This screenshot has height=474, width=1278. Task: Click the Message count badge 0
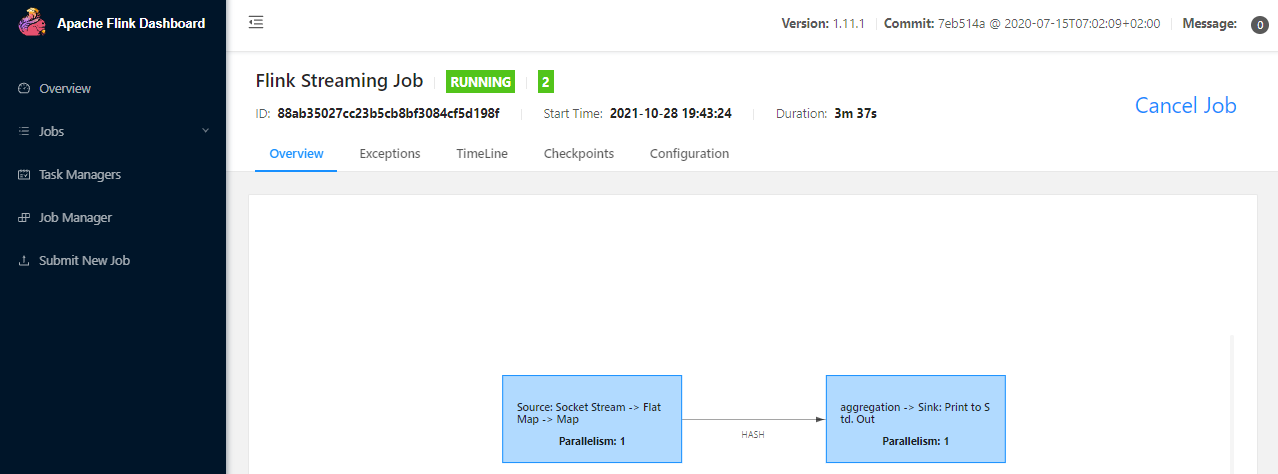(x=1260, y=25)
